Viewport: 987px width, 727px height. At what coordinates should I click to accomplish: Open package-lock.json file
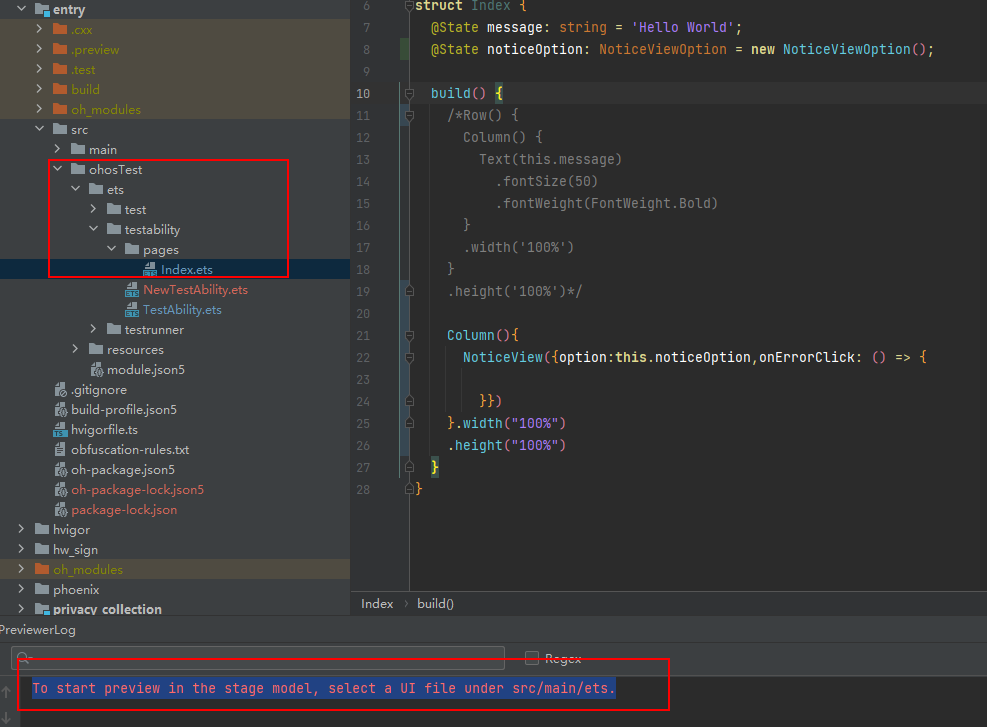(124, 510)
